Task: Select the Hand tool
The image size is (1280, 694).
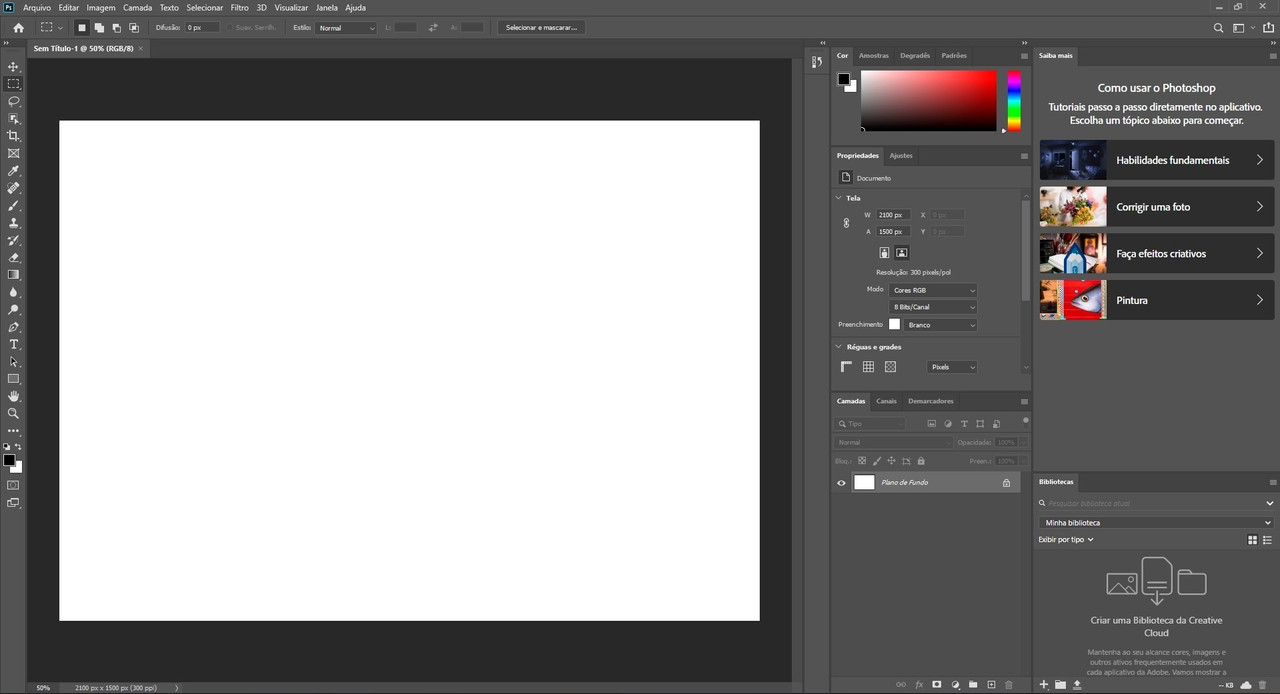Action: (13, 396)
